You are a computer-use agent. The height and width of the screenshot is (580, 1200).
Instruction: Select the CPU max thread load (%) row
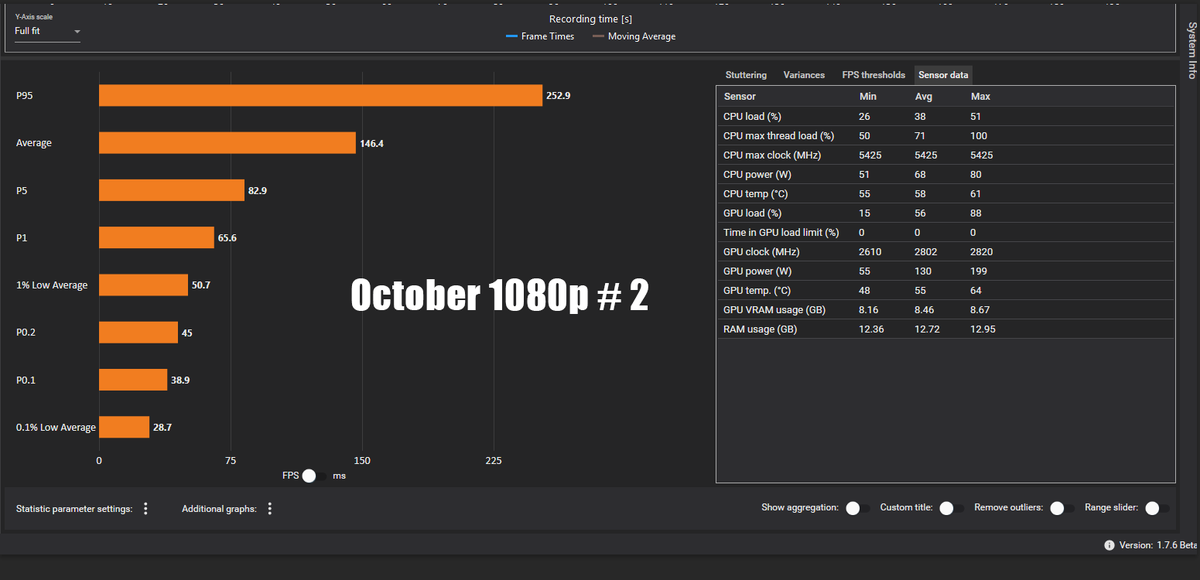pos(945,136)
